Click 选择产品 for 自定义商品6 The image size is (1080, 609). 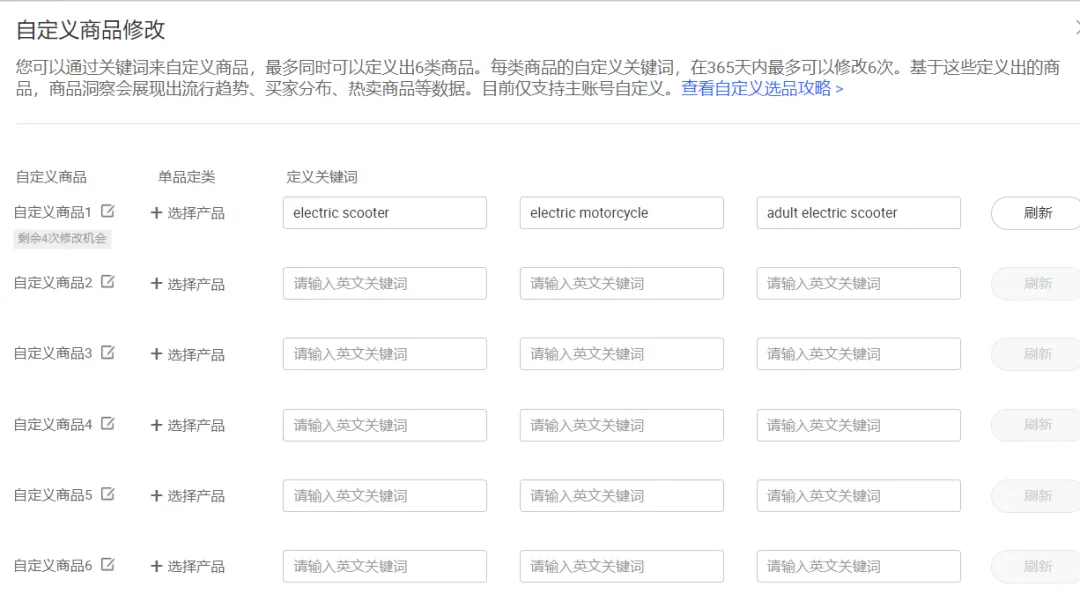[x=187, y=566]
